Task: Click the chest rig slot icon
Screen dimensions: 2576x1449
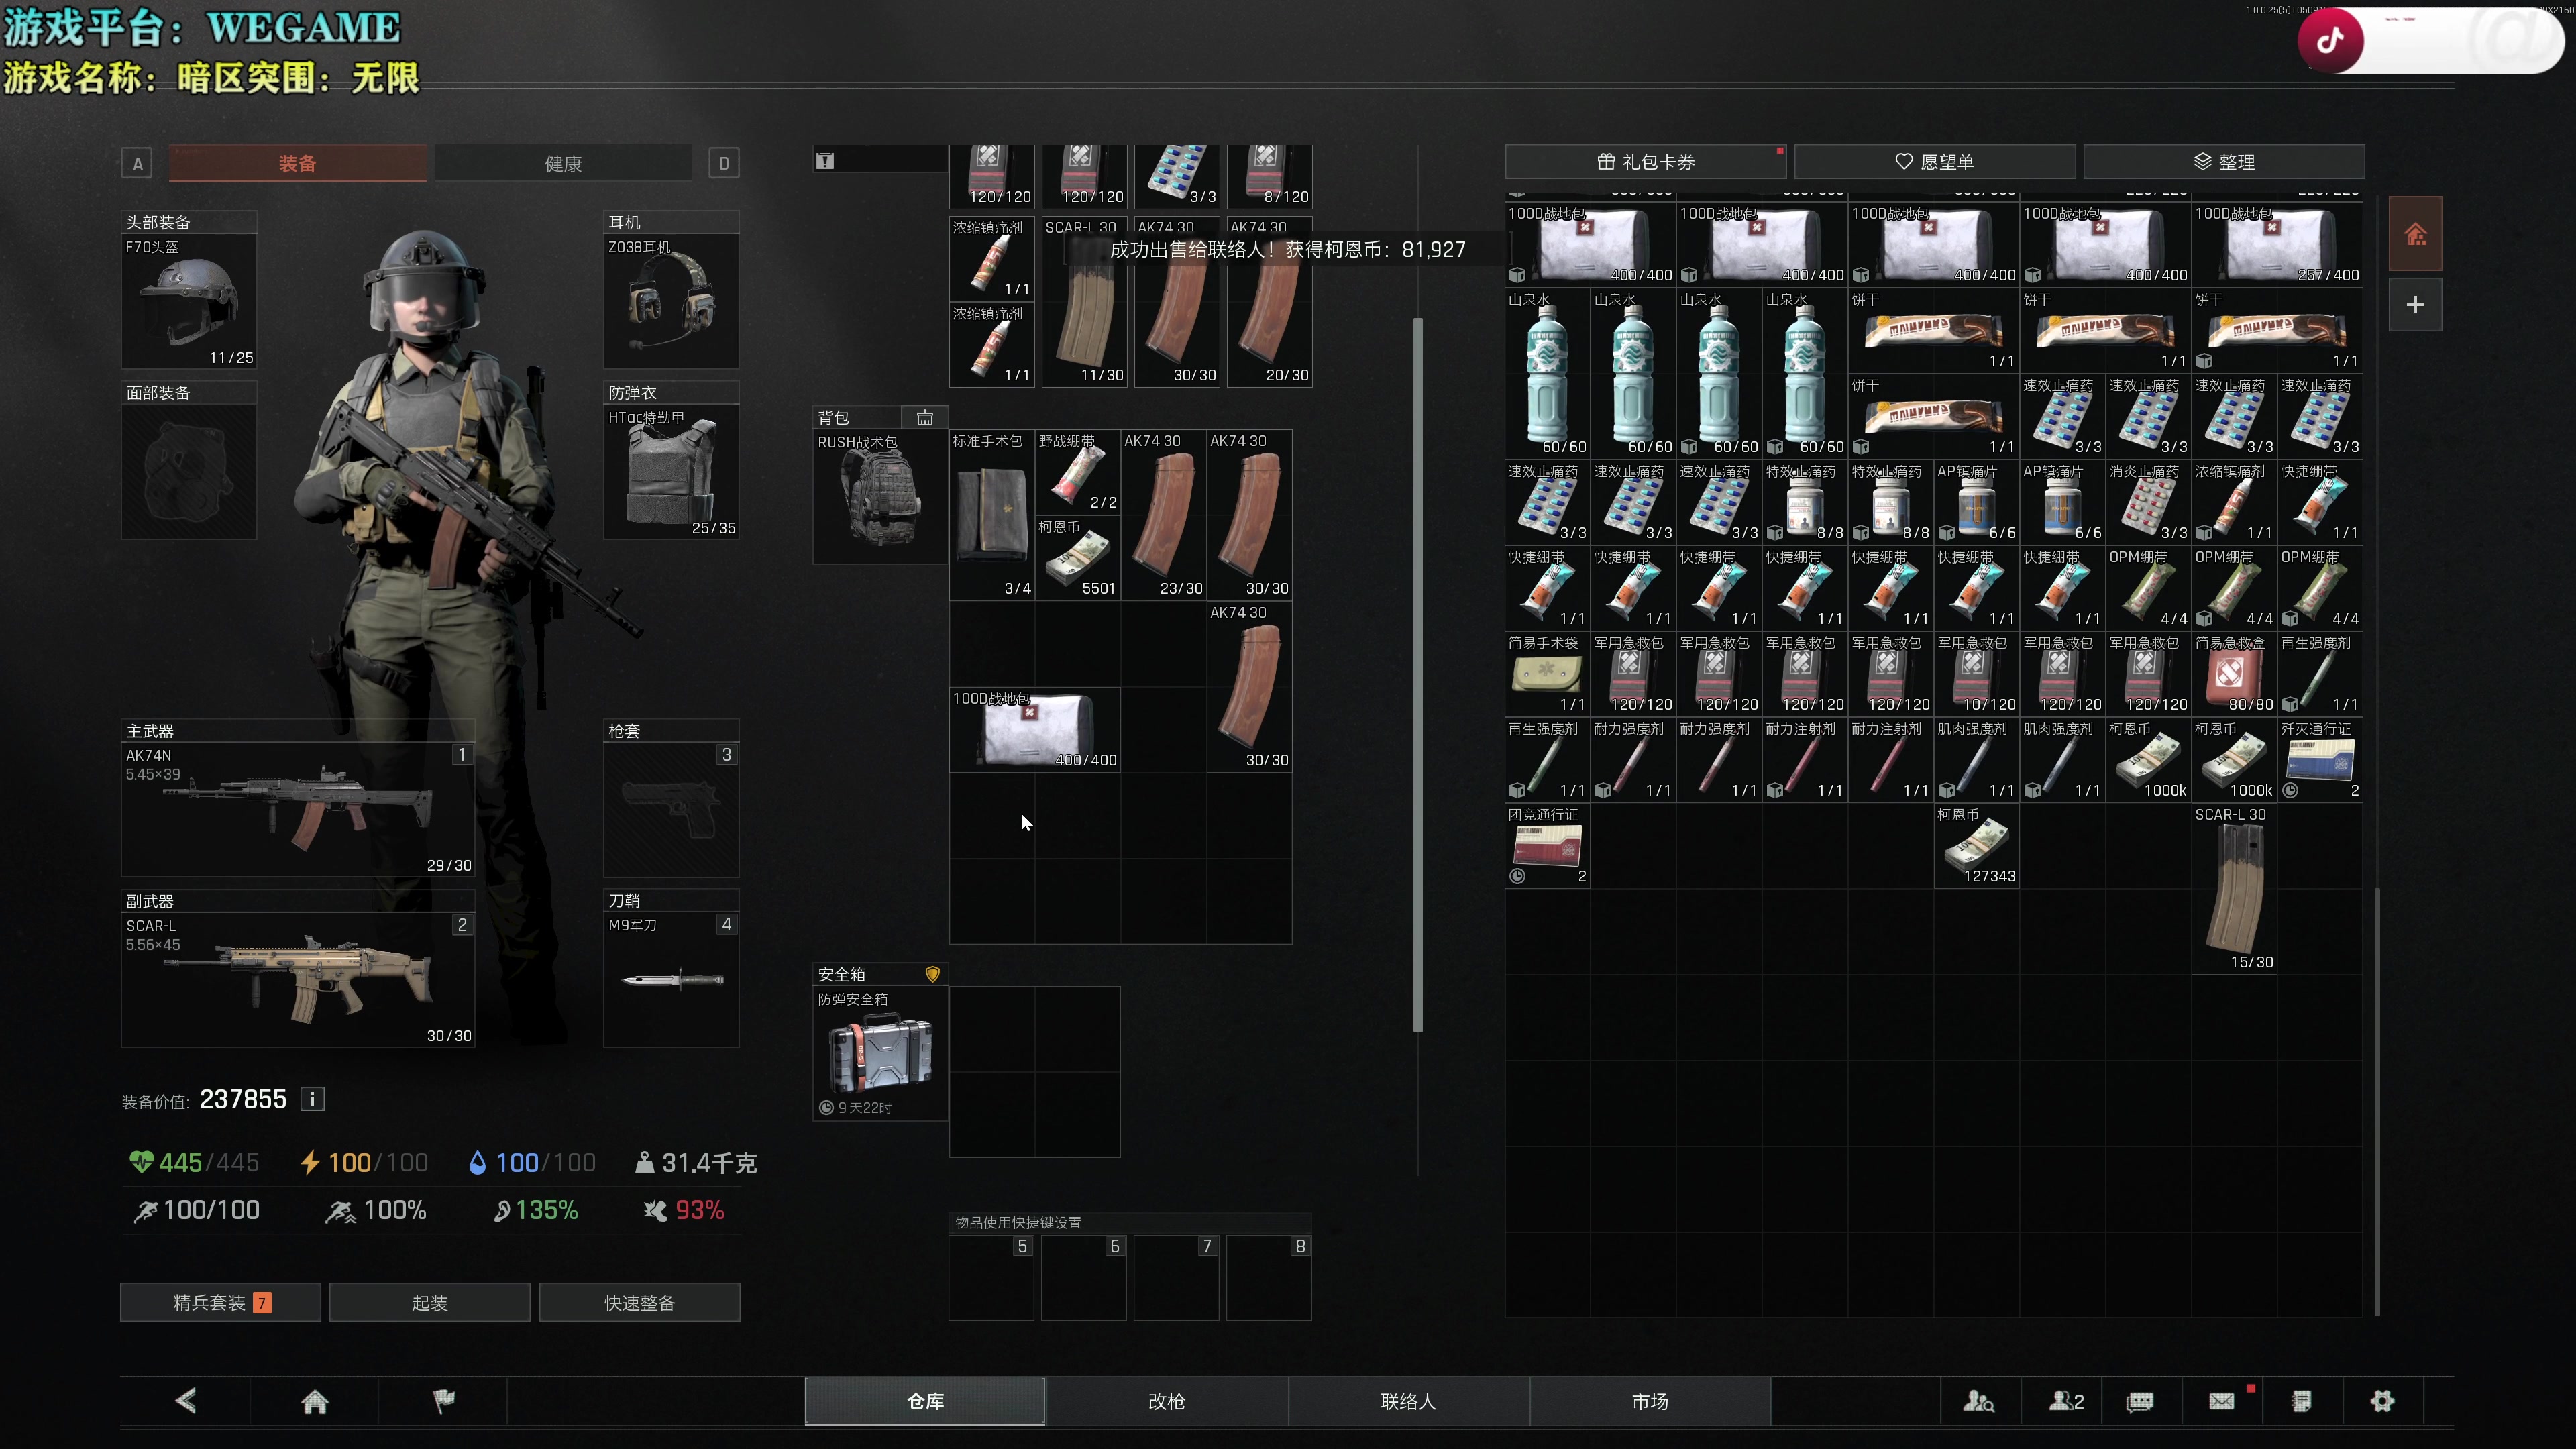Action: coord(825,160)
